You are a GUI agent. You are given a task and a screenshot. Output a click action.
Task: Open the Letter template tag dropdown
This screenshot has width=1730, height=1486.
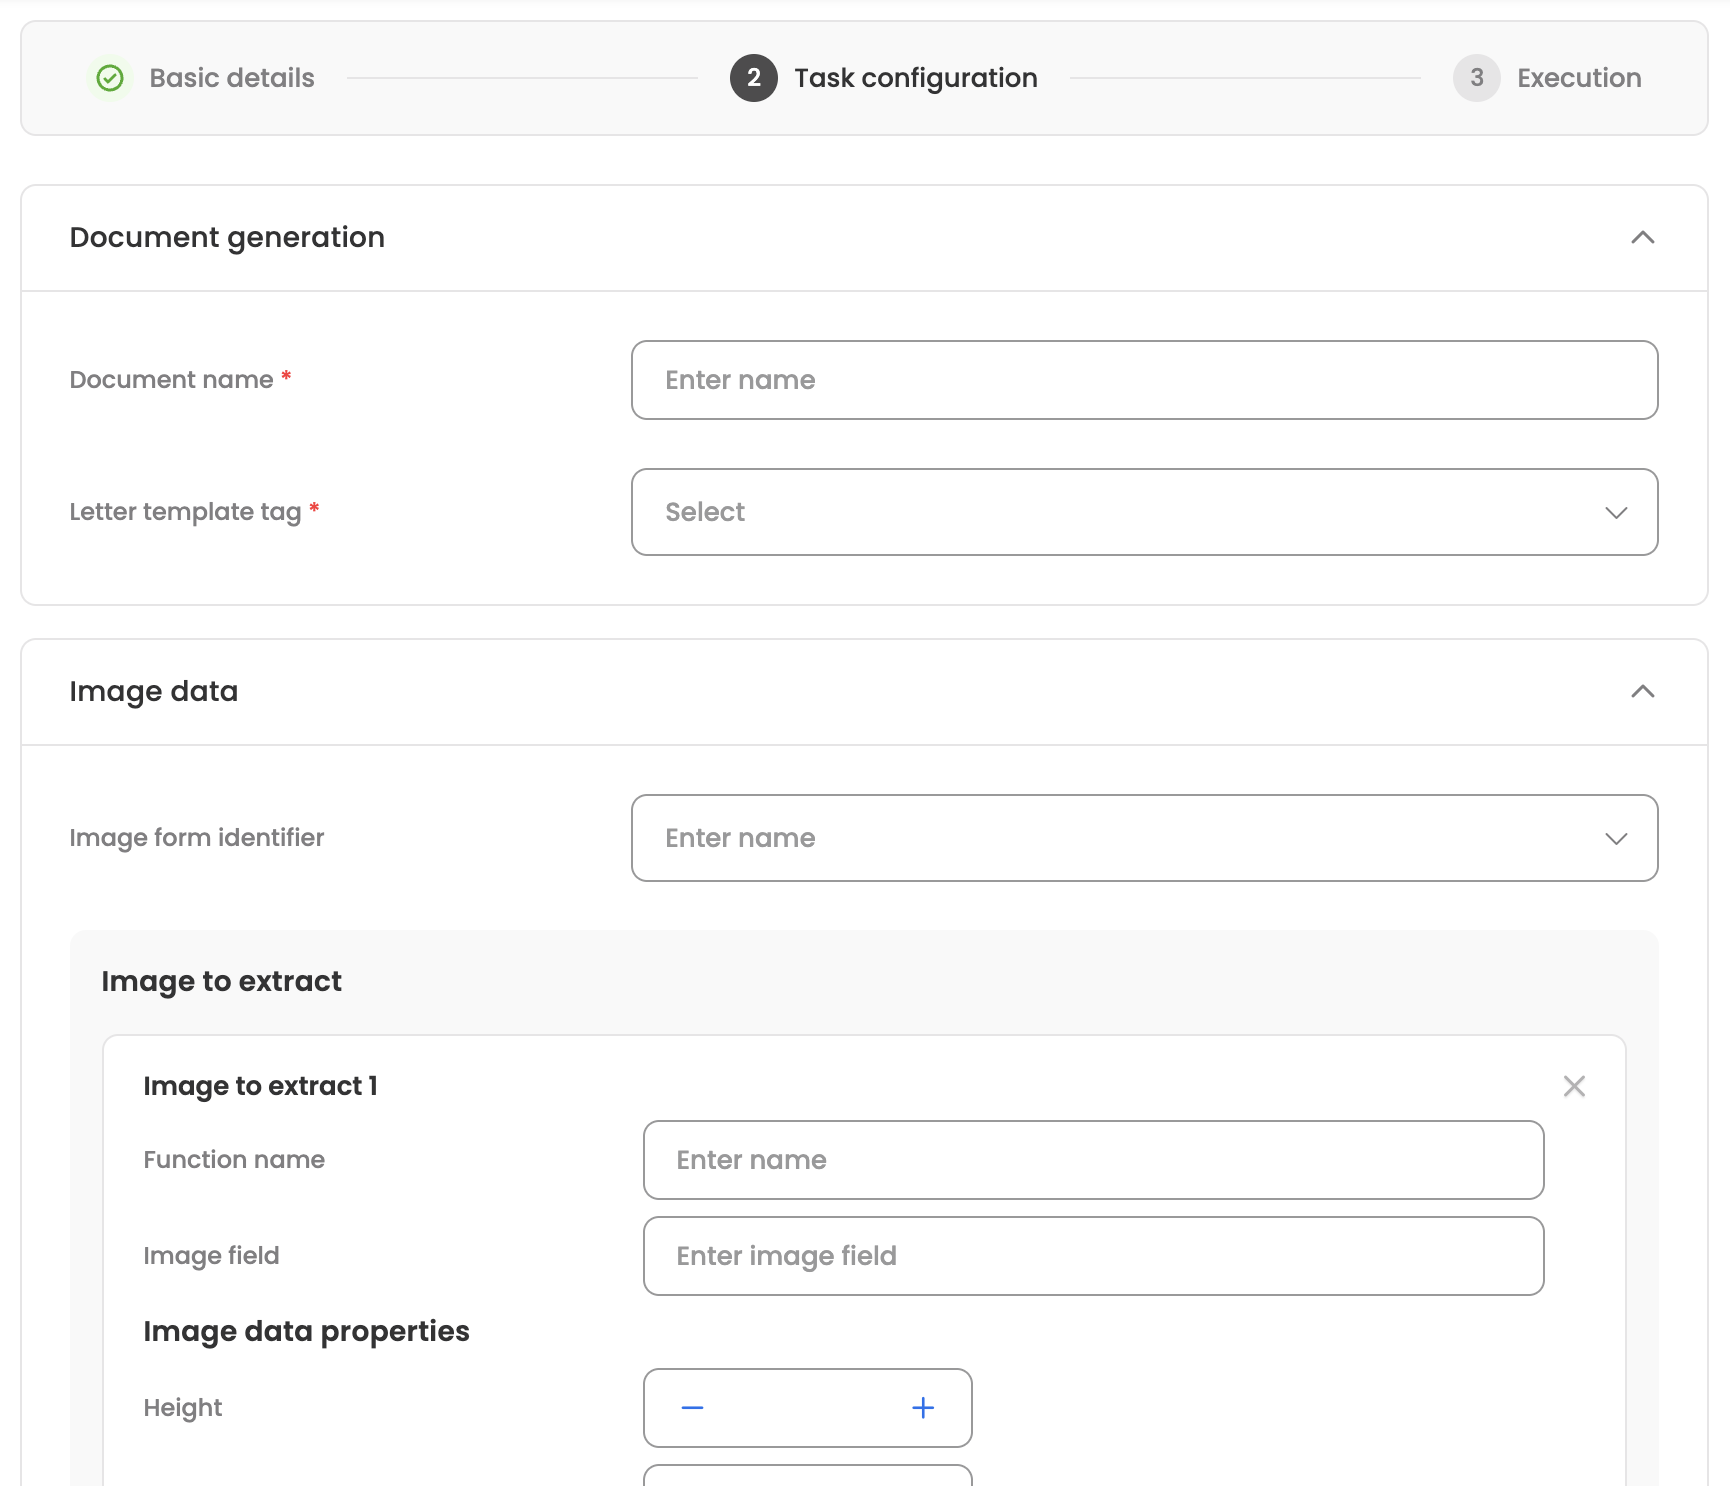[x=1143, y=512]
